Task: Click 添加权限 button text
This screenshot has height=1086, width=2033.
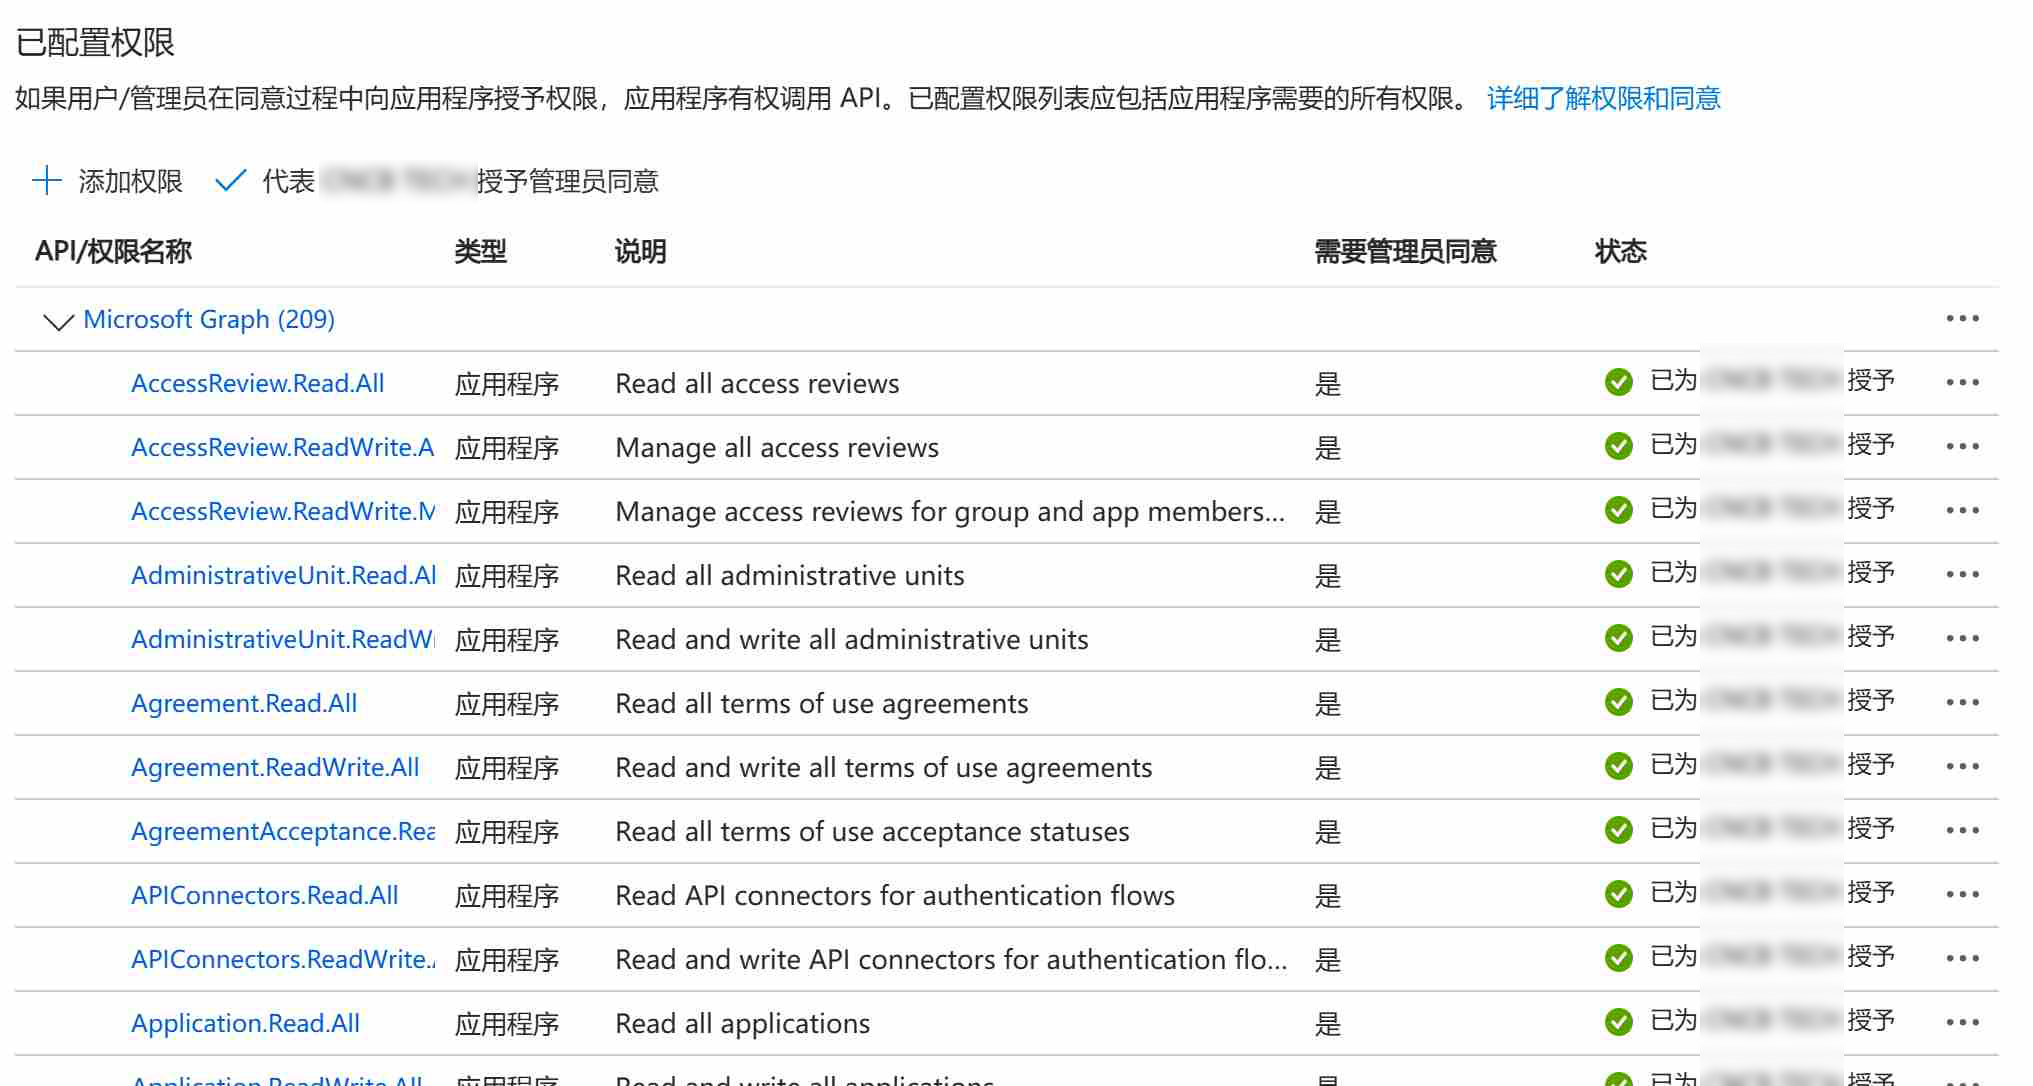Action: click(130, 181)
